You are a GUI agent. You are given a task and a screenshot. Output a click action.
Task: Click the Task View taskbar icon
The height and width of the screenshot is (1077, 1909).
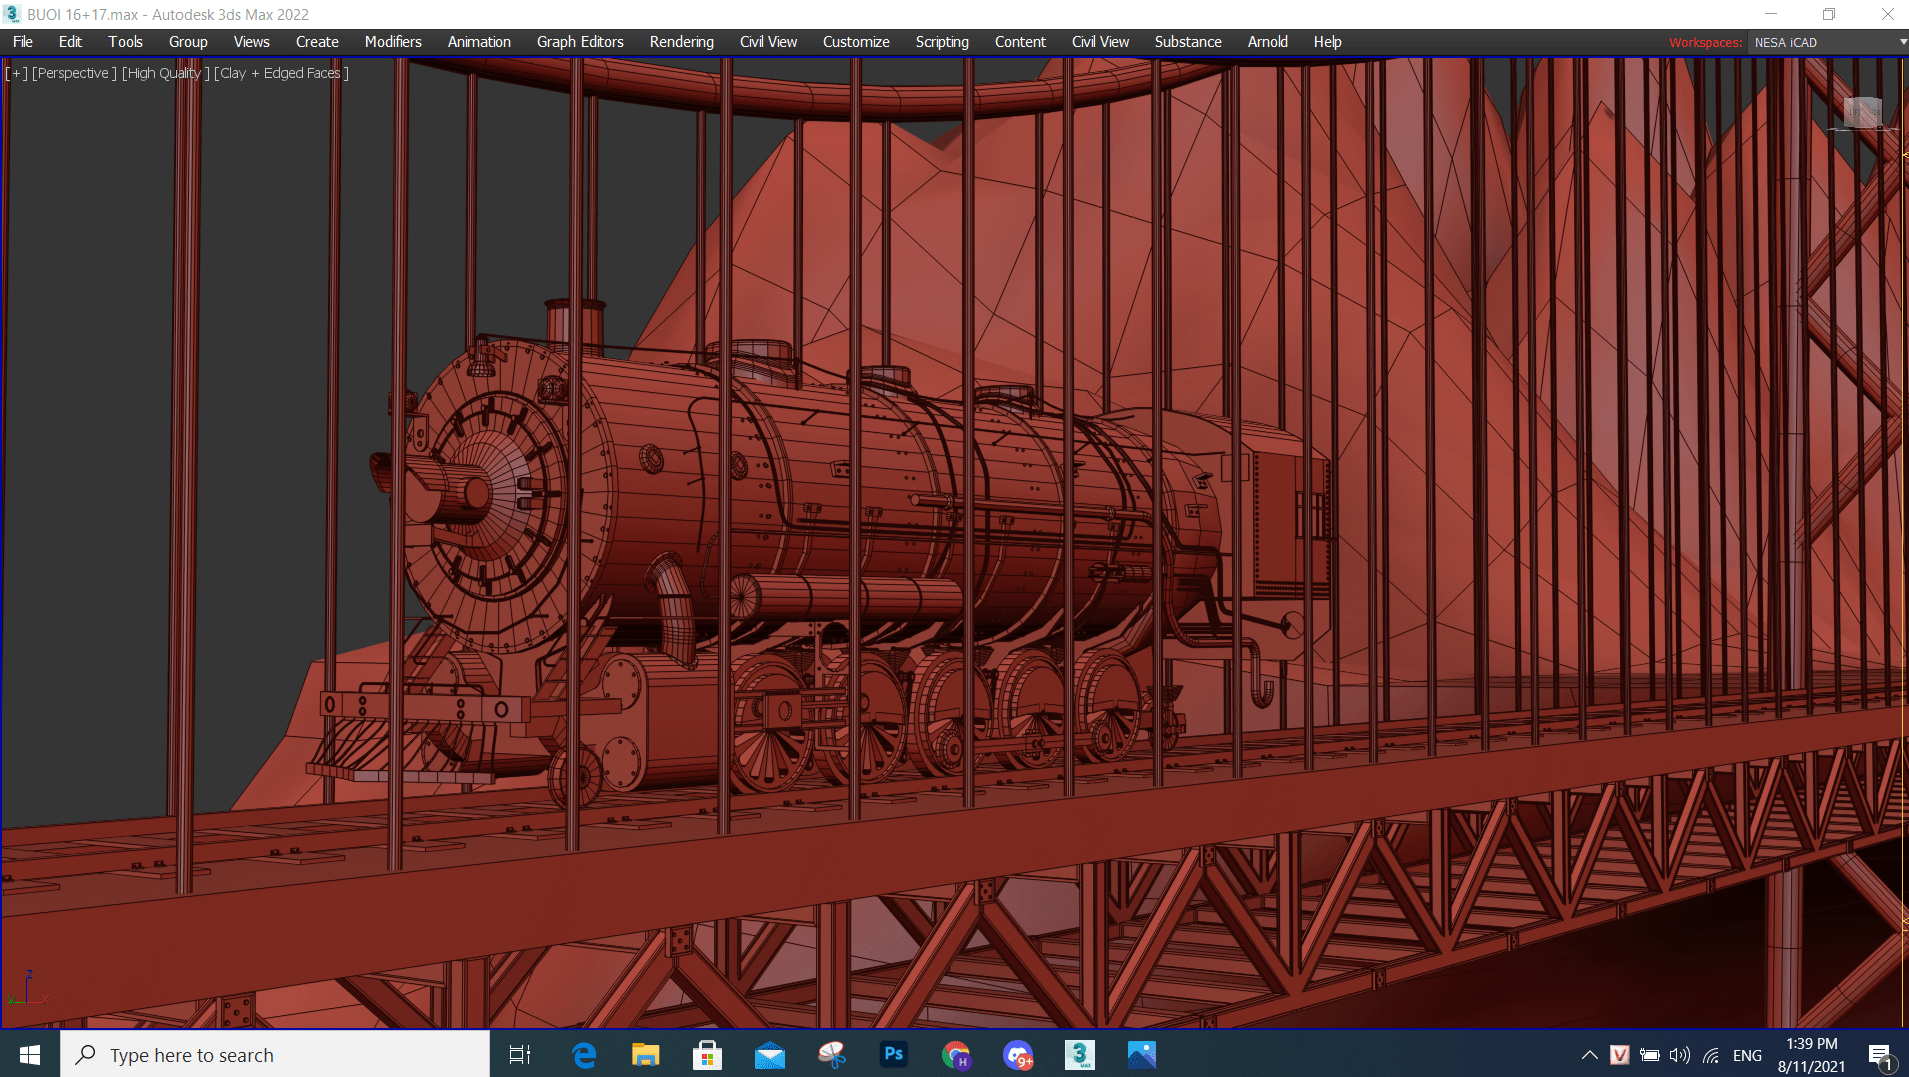click(x=520, y=1055)
